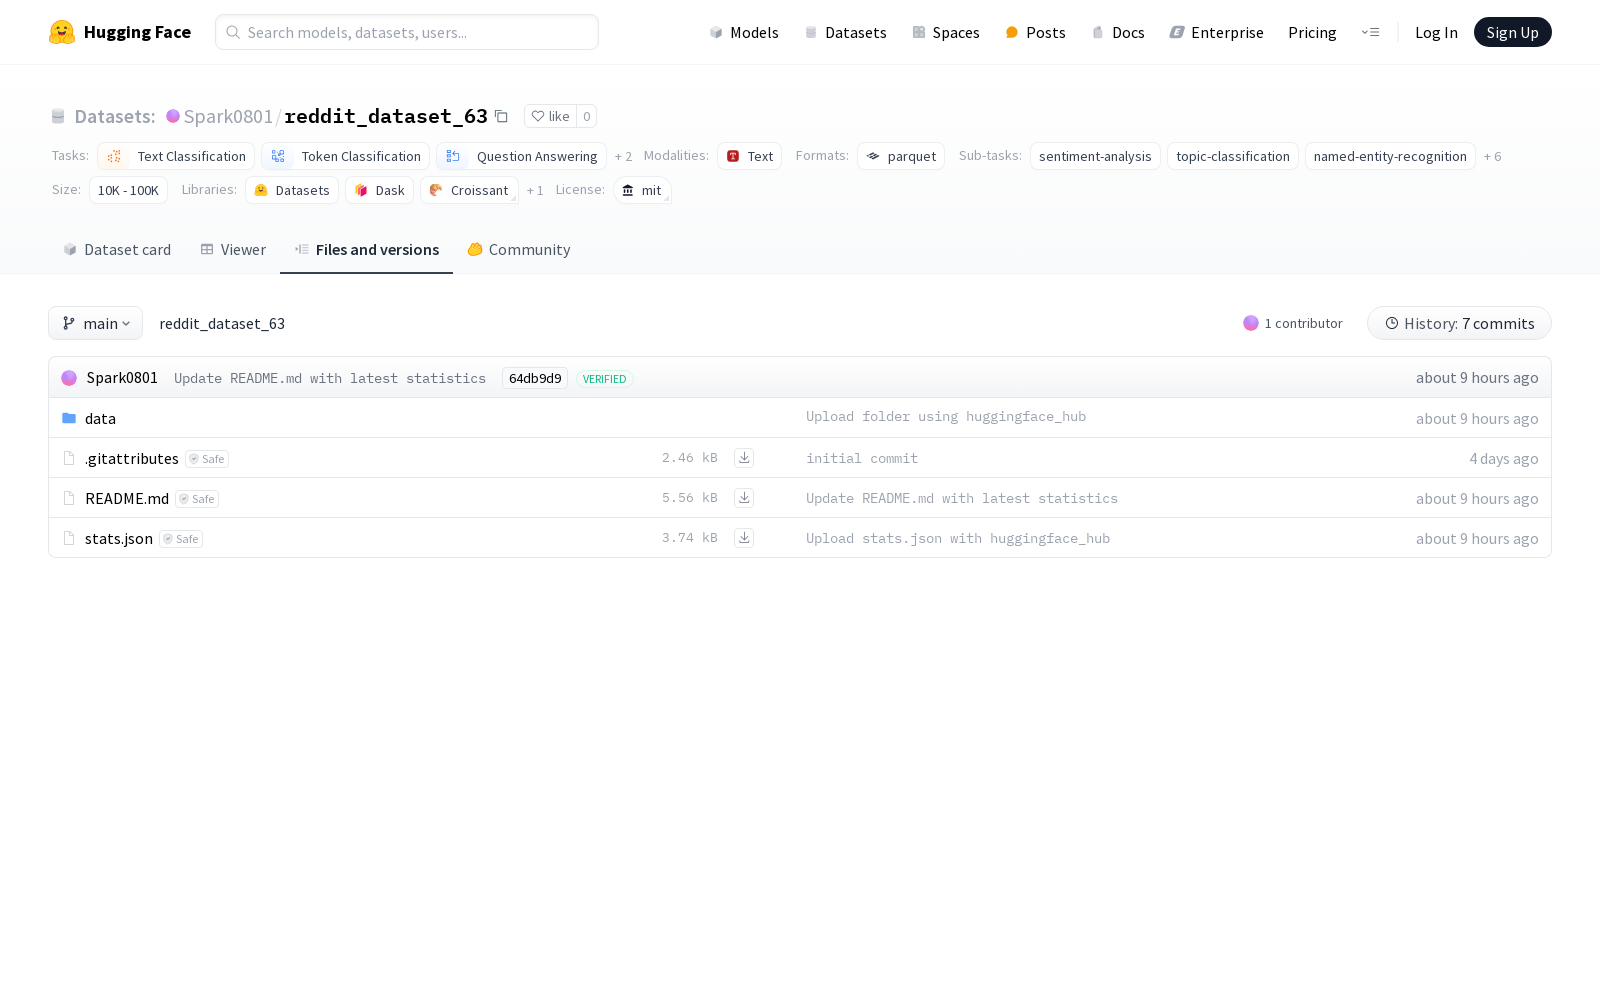1600x1000 pixels.
Task: Reveal the two additional tasks
Action: click(x=624, y=156)
